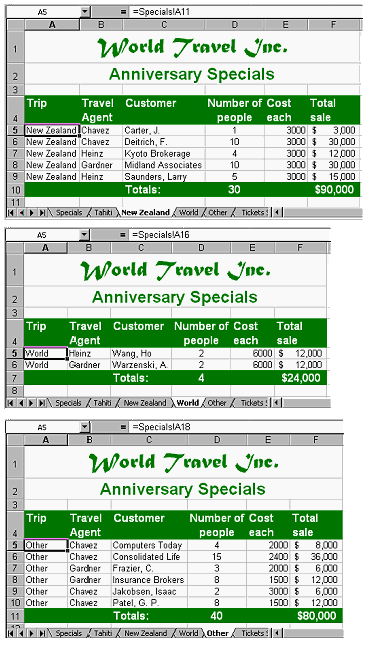Select cell 'Saunders, Larry'
Viewport: 365px width, 647px height.
coord(164,177)
